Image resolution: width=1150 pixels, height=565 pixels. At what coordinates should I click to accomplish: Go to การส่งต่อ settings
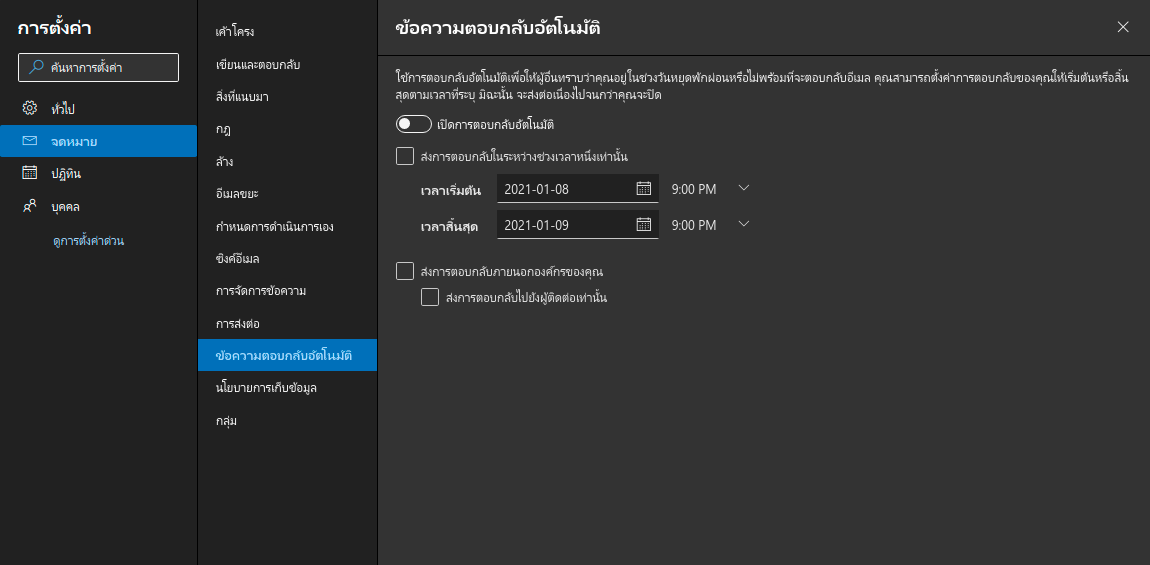pos(238,324)
